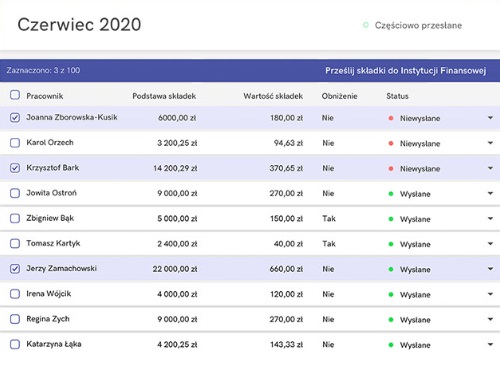Click the Wysłane status of Jerzy Zamachowski
Viewport: 500px width, 368px height.
[x=415, y=270]
